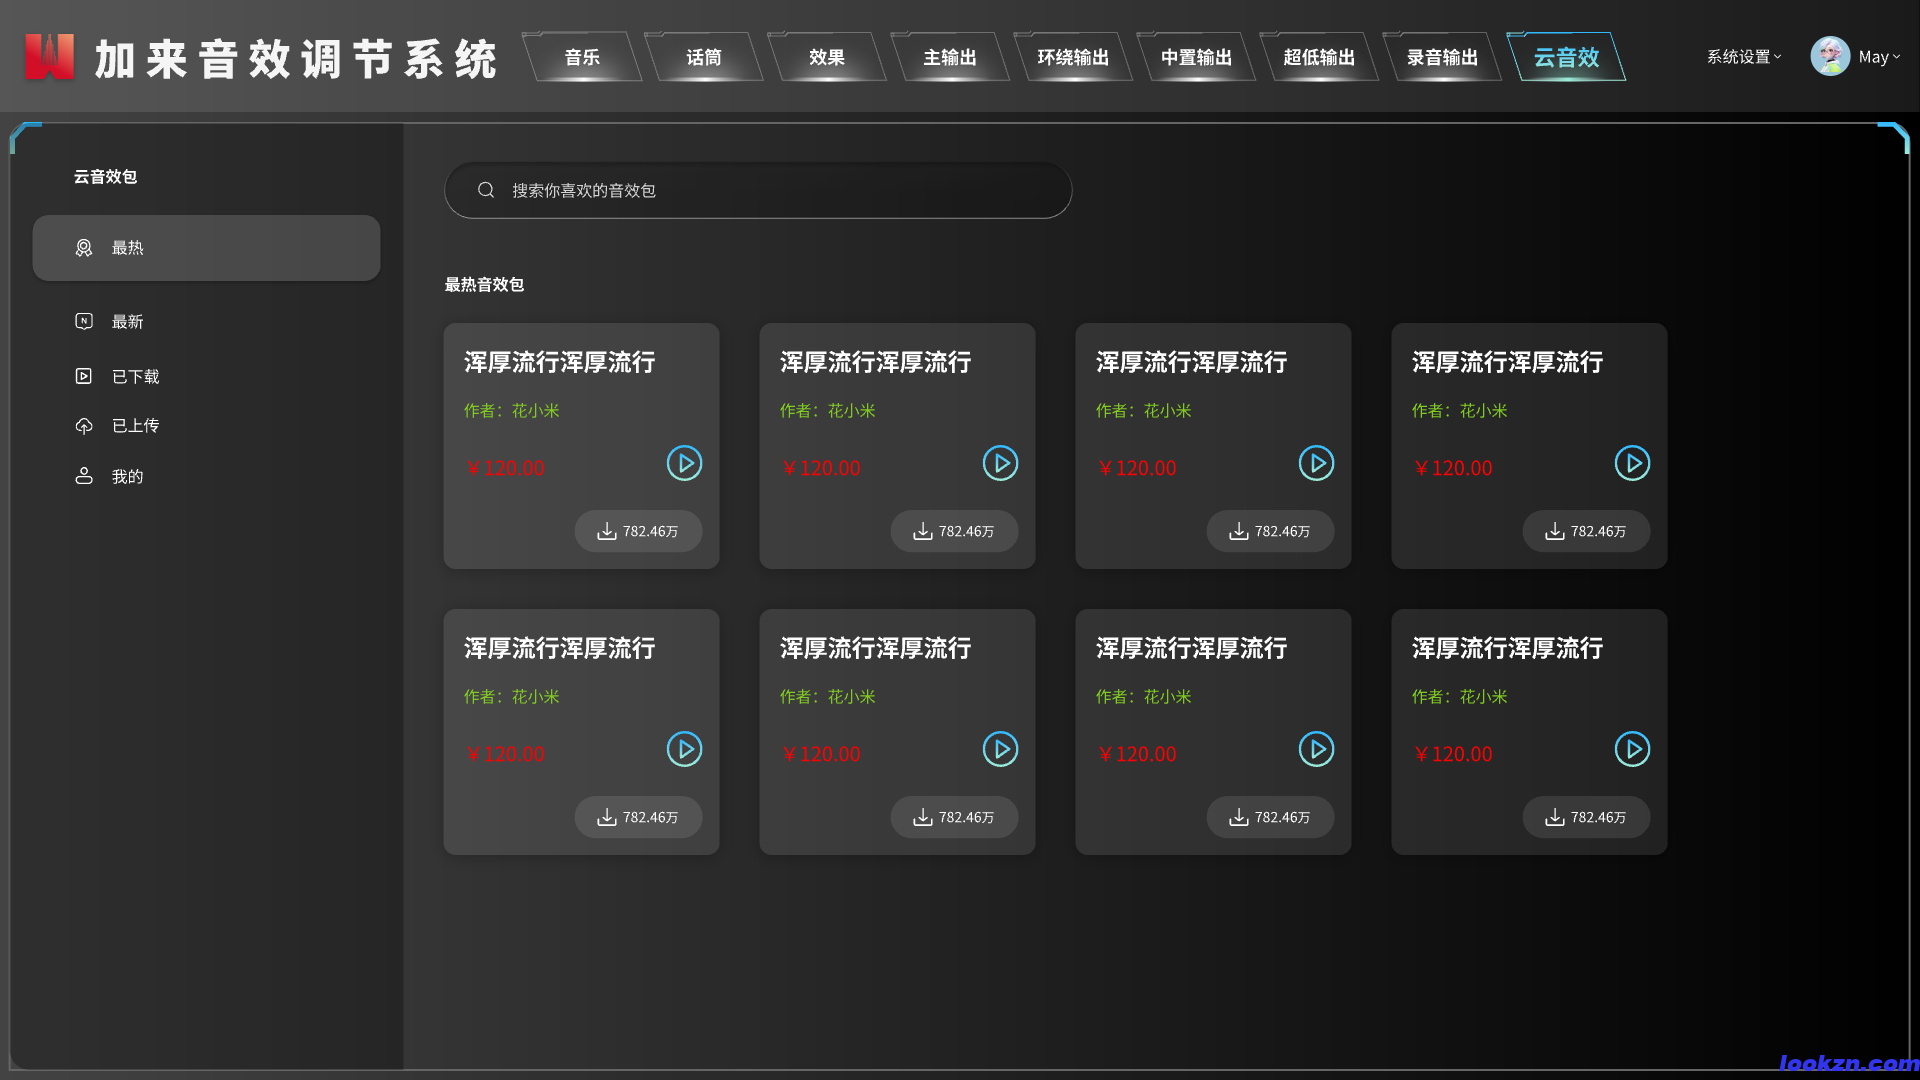This screenshot has width=1920, height=1080.
Task: Open the 效果 tab
Action: pyautogui.click(x=827, y=57)
